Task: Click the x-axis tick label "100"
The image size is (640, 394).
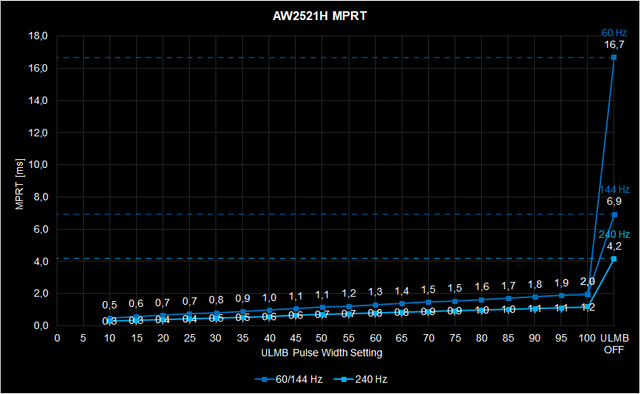Action: (x=587, y=338)
